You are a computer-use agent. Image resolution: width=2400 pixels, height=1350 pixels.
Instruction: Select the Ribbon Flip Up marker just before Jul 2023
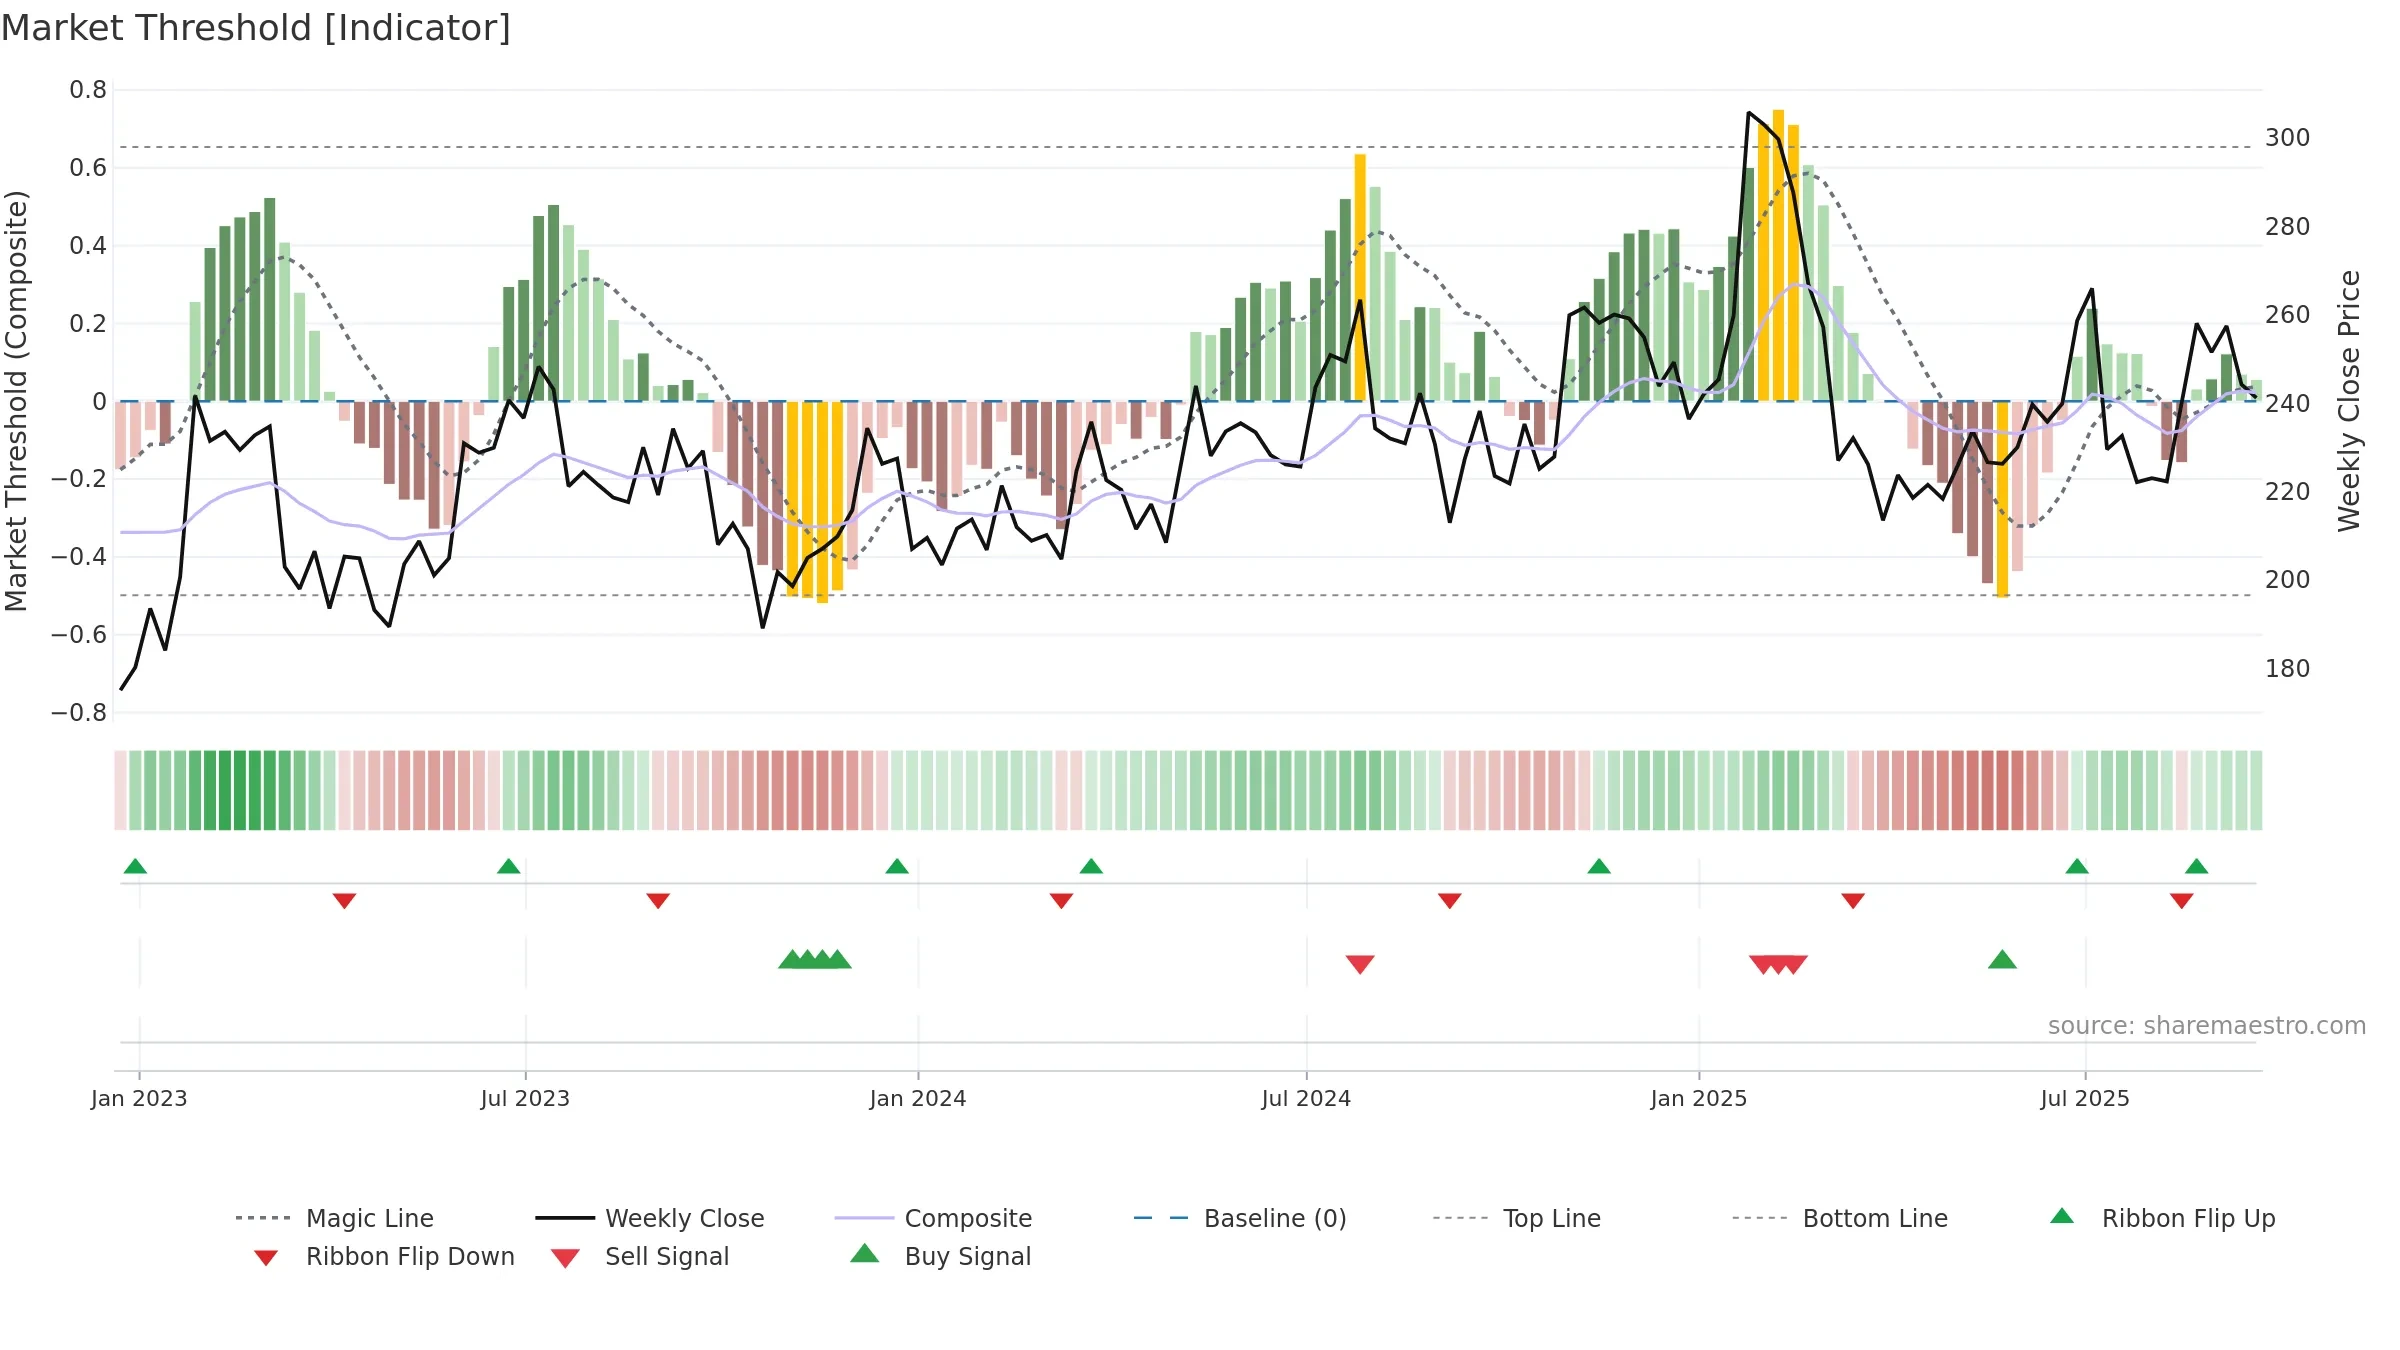pos(508,866)
